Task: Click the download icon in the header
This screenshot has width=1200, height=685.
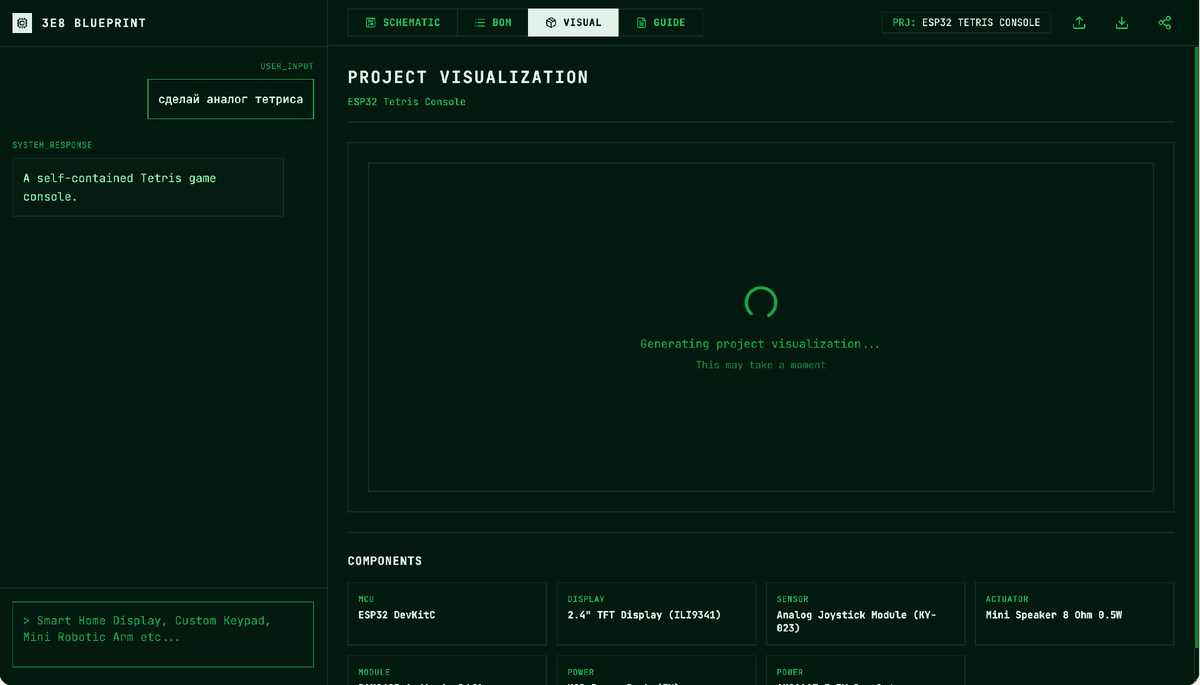Action: tap(1122, 23)
